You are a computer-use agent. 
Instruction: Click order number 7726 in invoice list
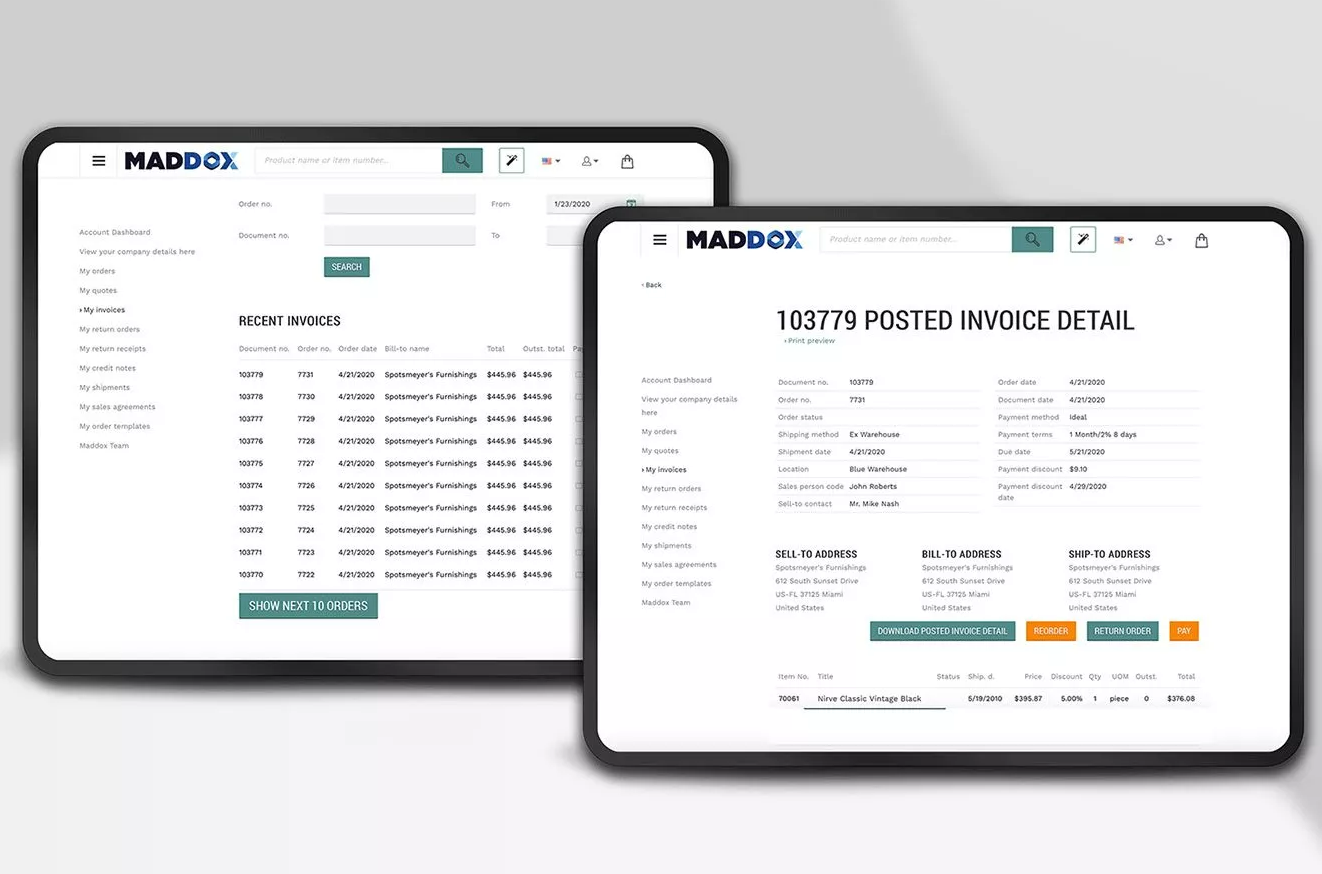coord(306,486)
